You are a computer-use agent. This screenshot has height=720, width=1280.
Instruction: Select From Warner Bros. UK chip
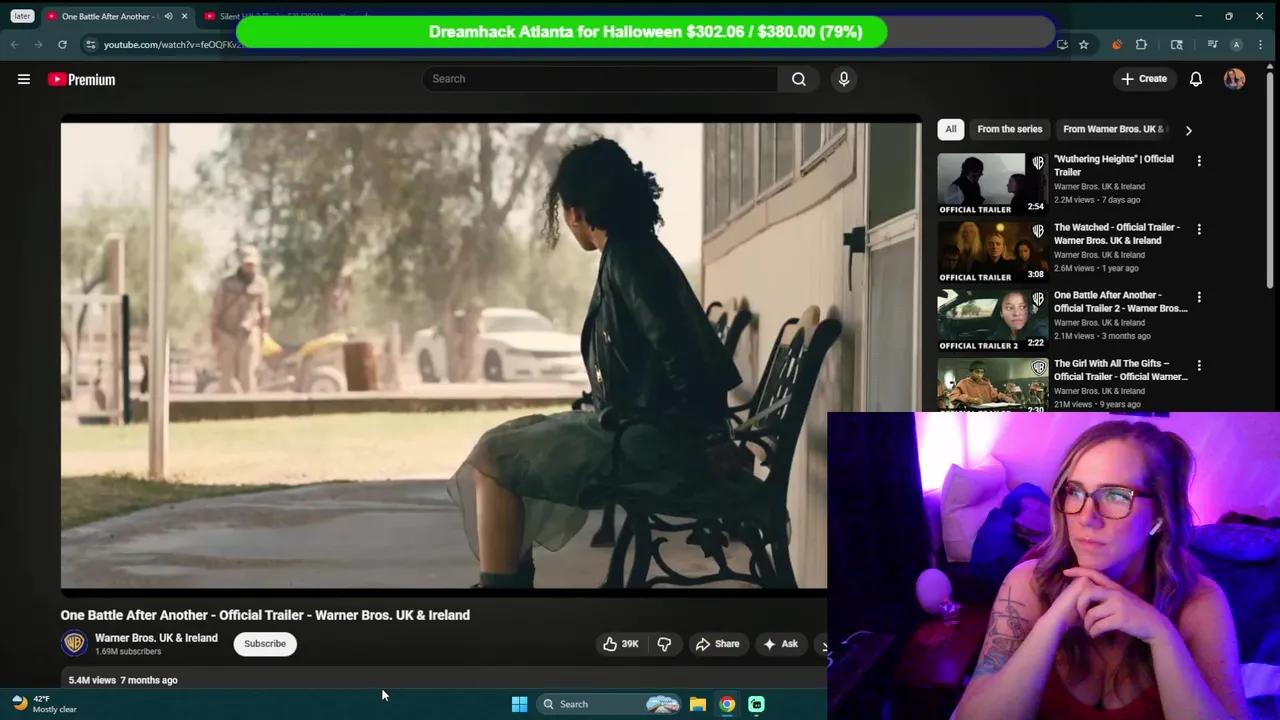pos(1114,129)
